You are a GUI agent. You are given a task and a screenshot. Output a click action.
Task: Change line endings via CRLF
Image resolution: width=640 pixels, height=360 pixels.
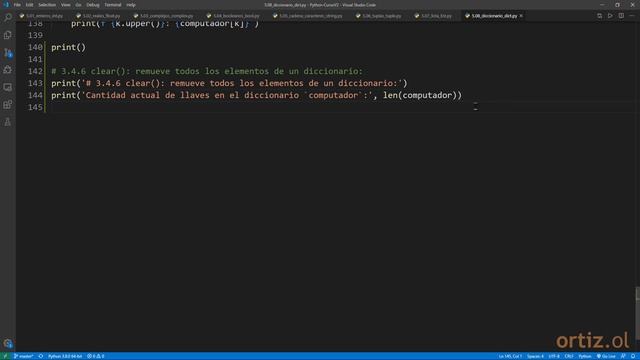tap(569, 356)
